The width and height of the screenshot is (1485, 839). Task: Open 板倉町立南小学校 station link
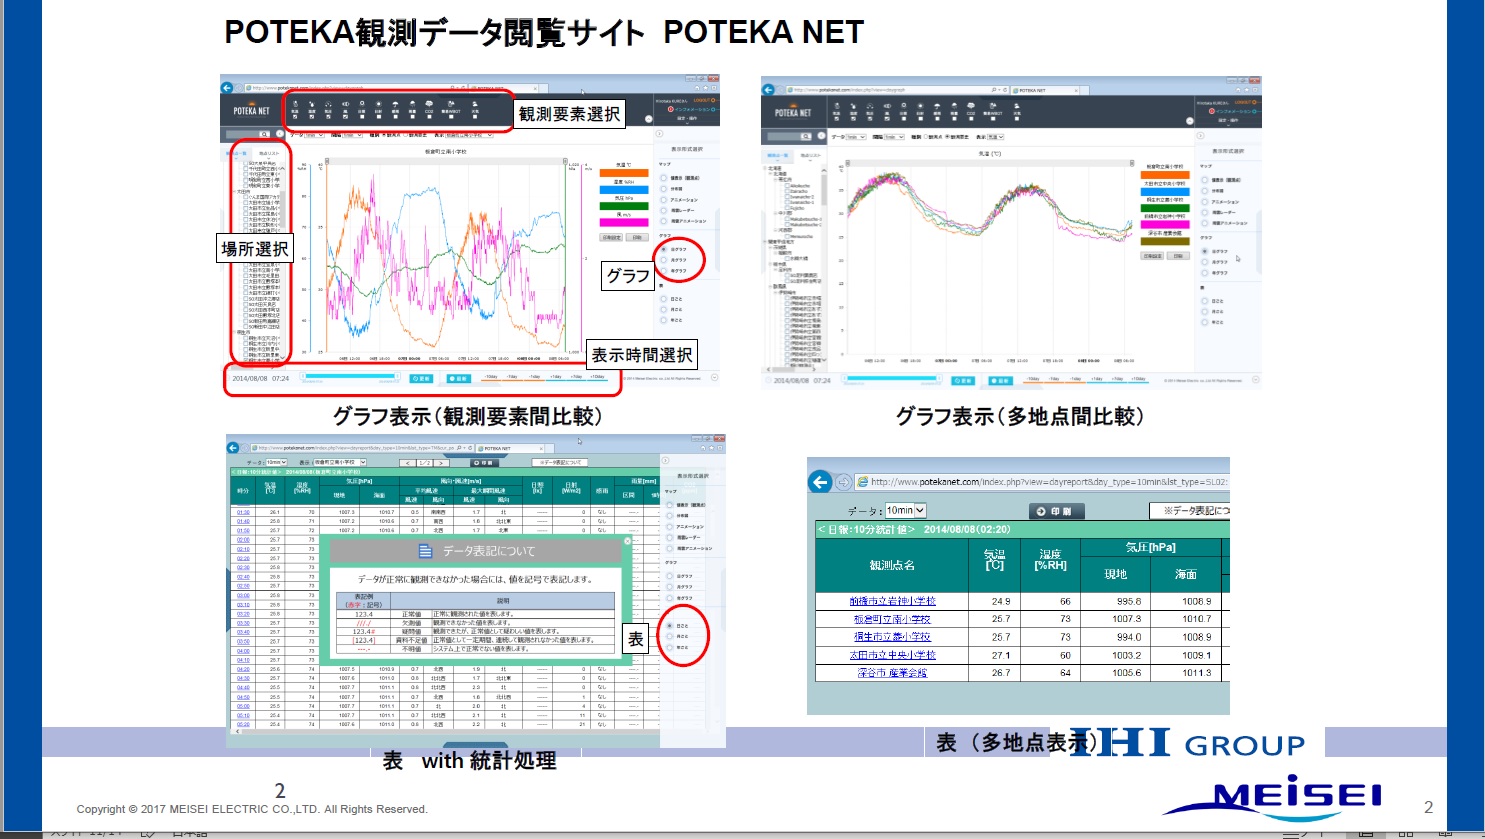(892, 619)
